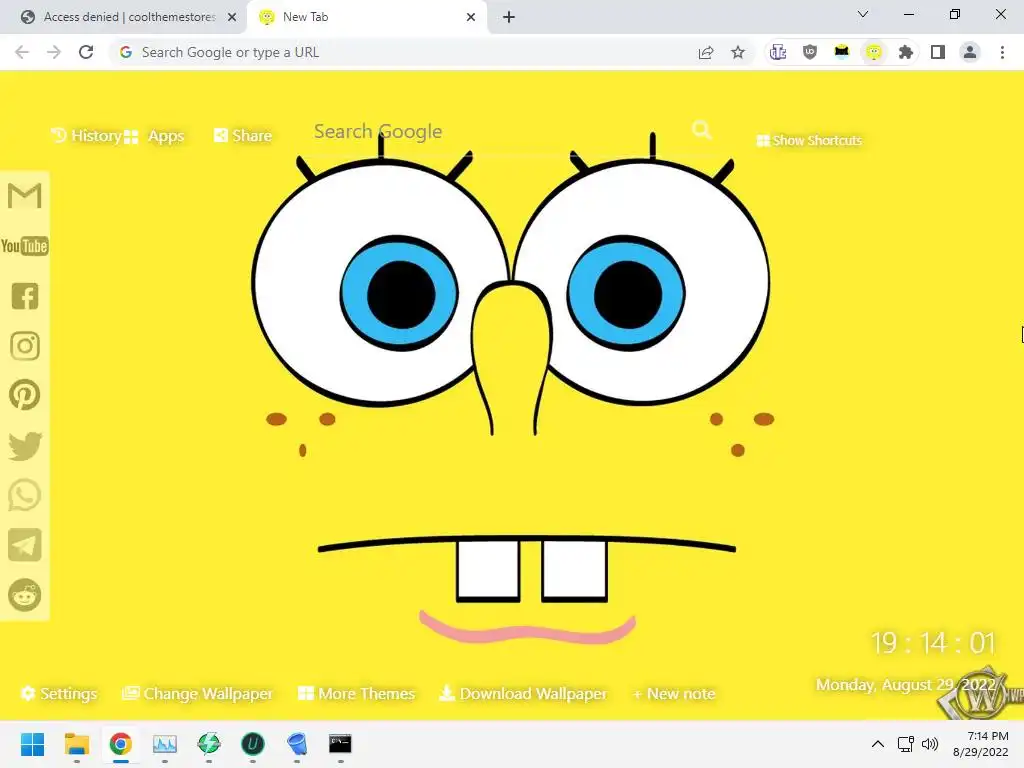Bookmark this tab with star icon
The image size is (1024, 768).
point(738,52)
